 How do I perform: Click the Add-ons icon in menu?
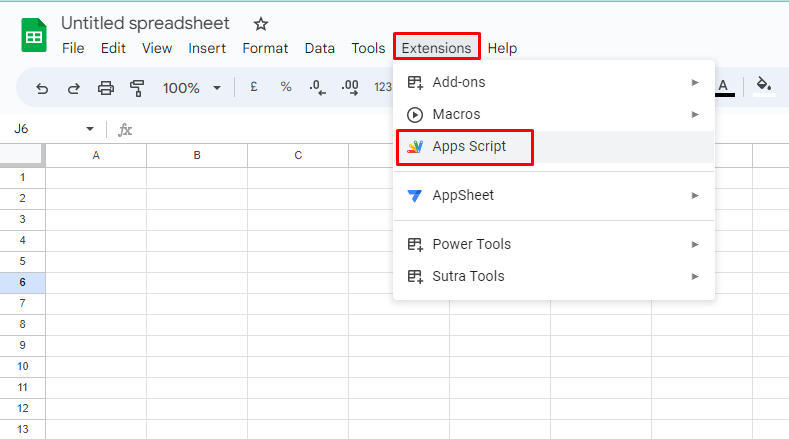coord(415,83)
